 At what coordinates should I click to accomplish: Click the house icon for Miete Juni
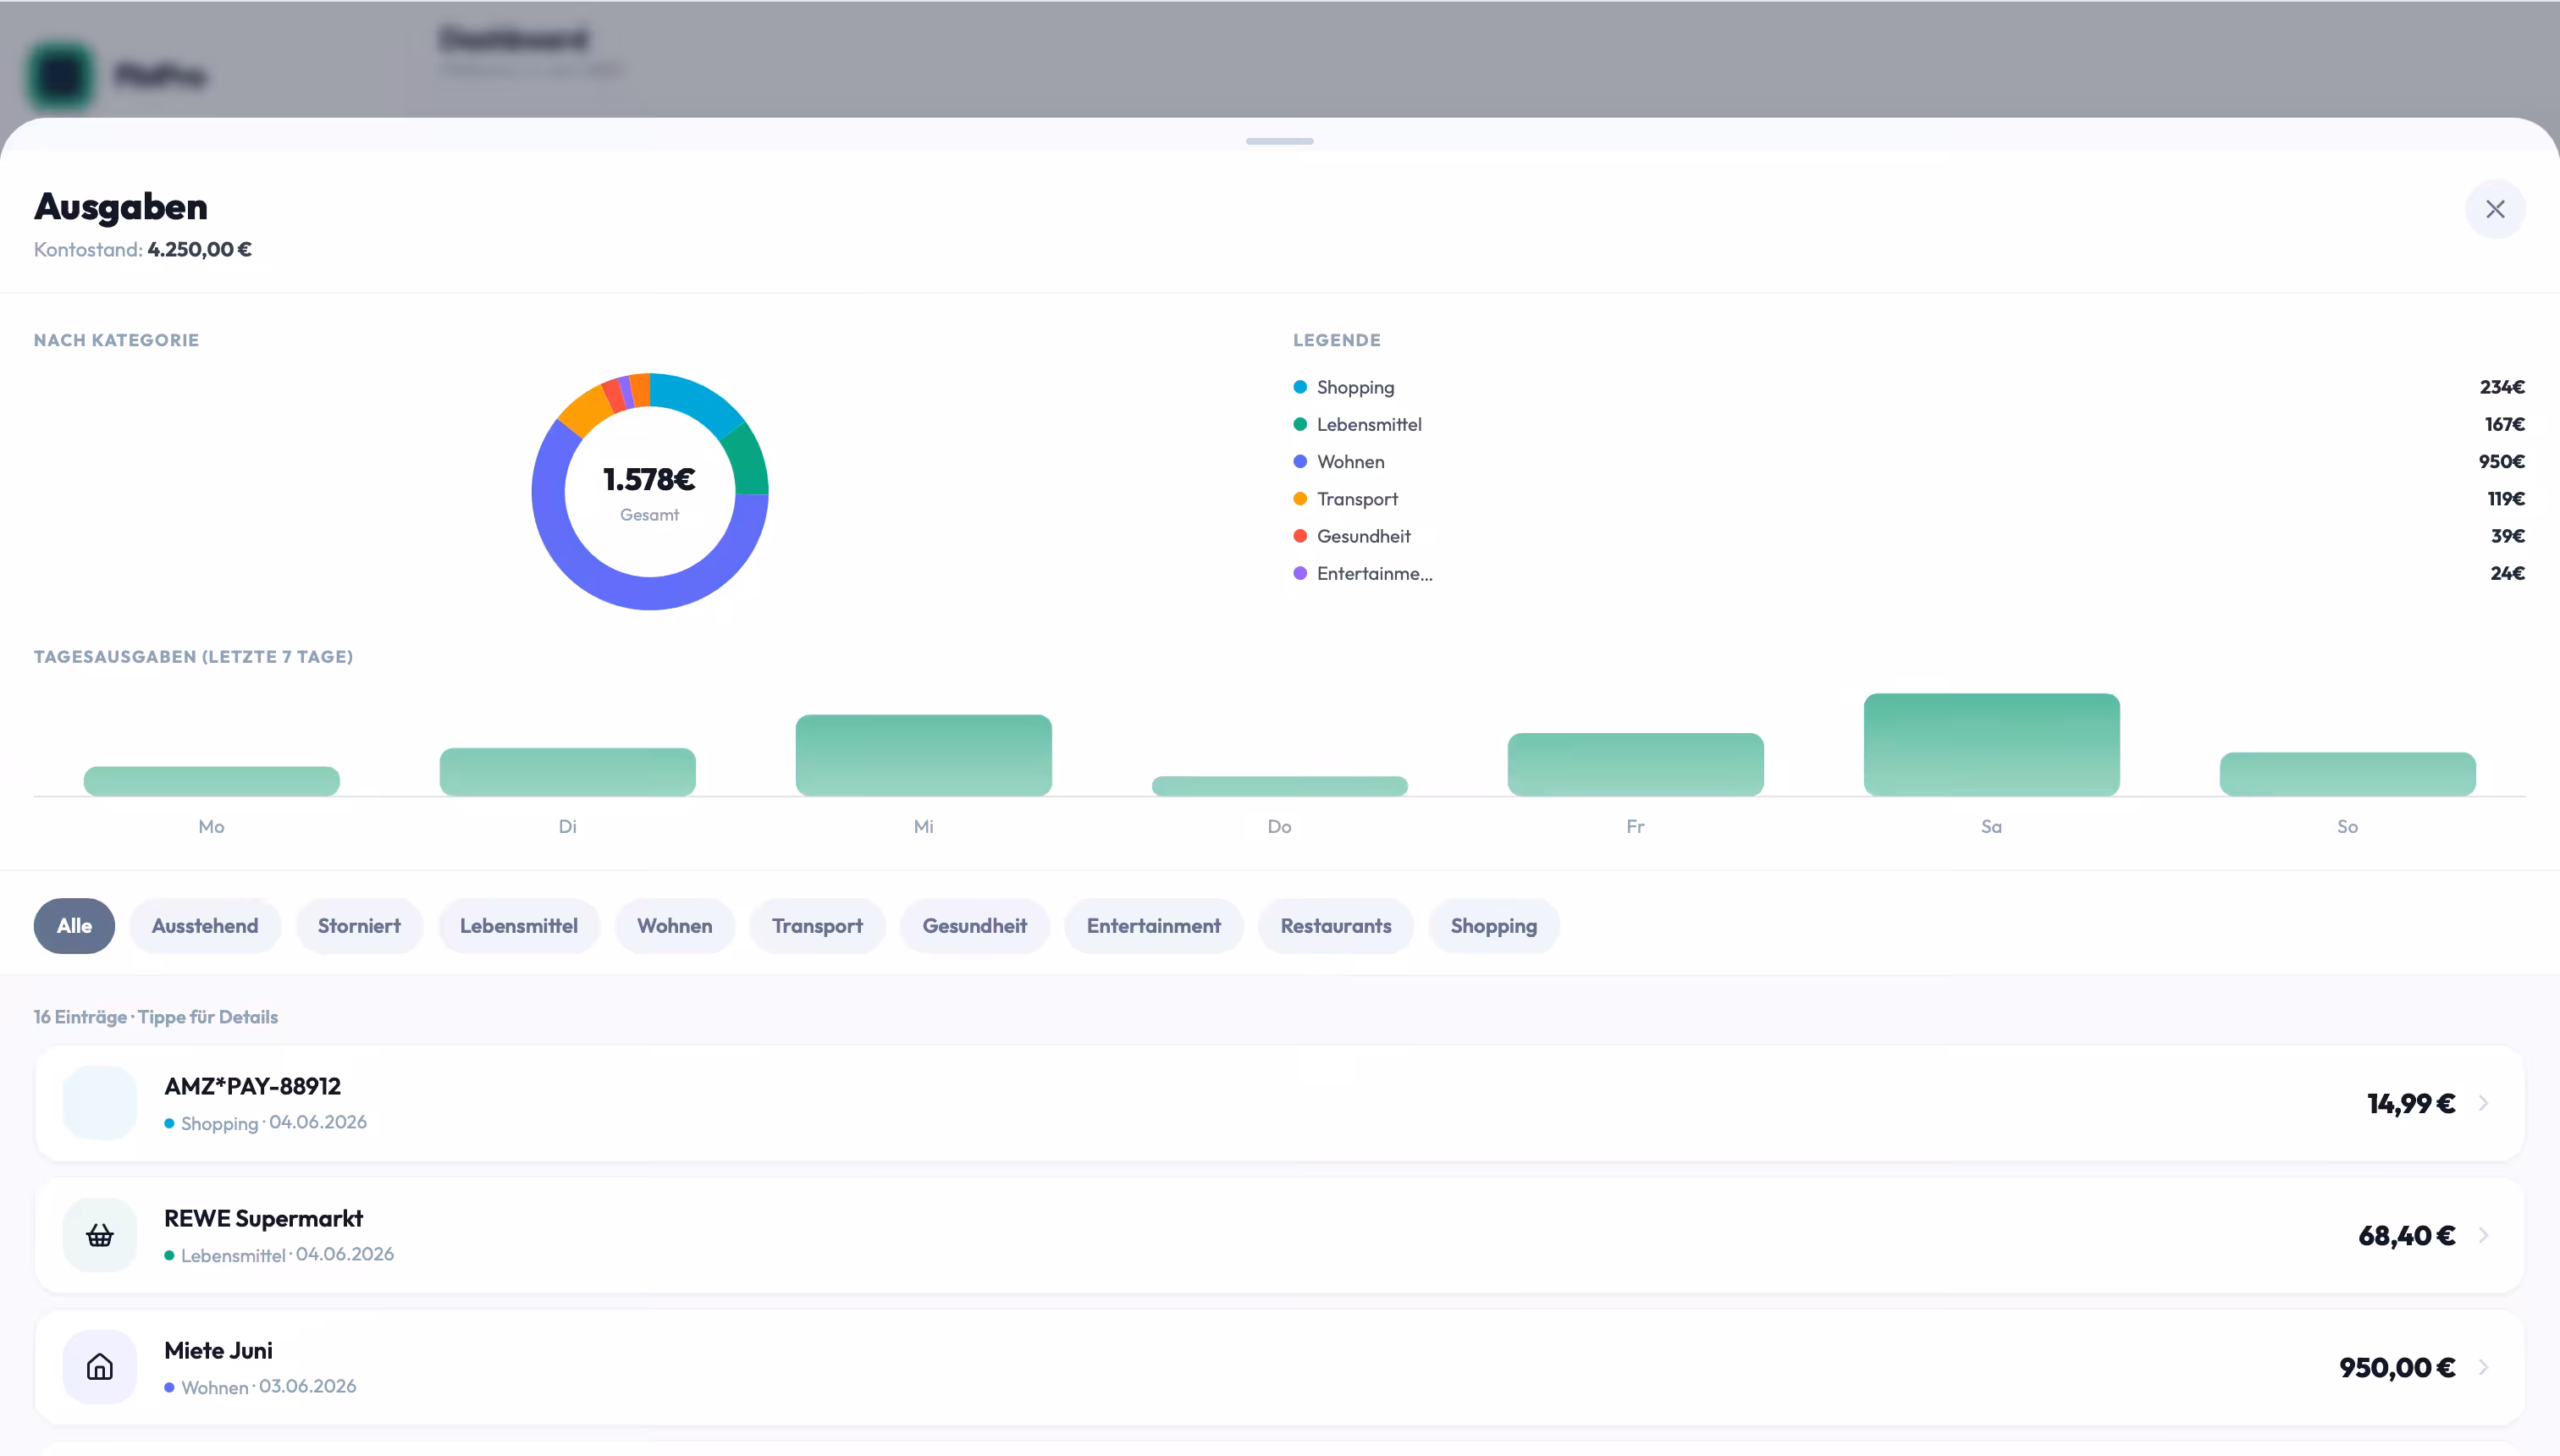coord(100,1367)
